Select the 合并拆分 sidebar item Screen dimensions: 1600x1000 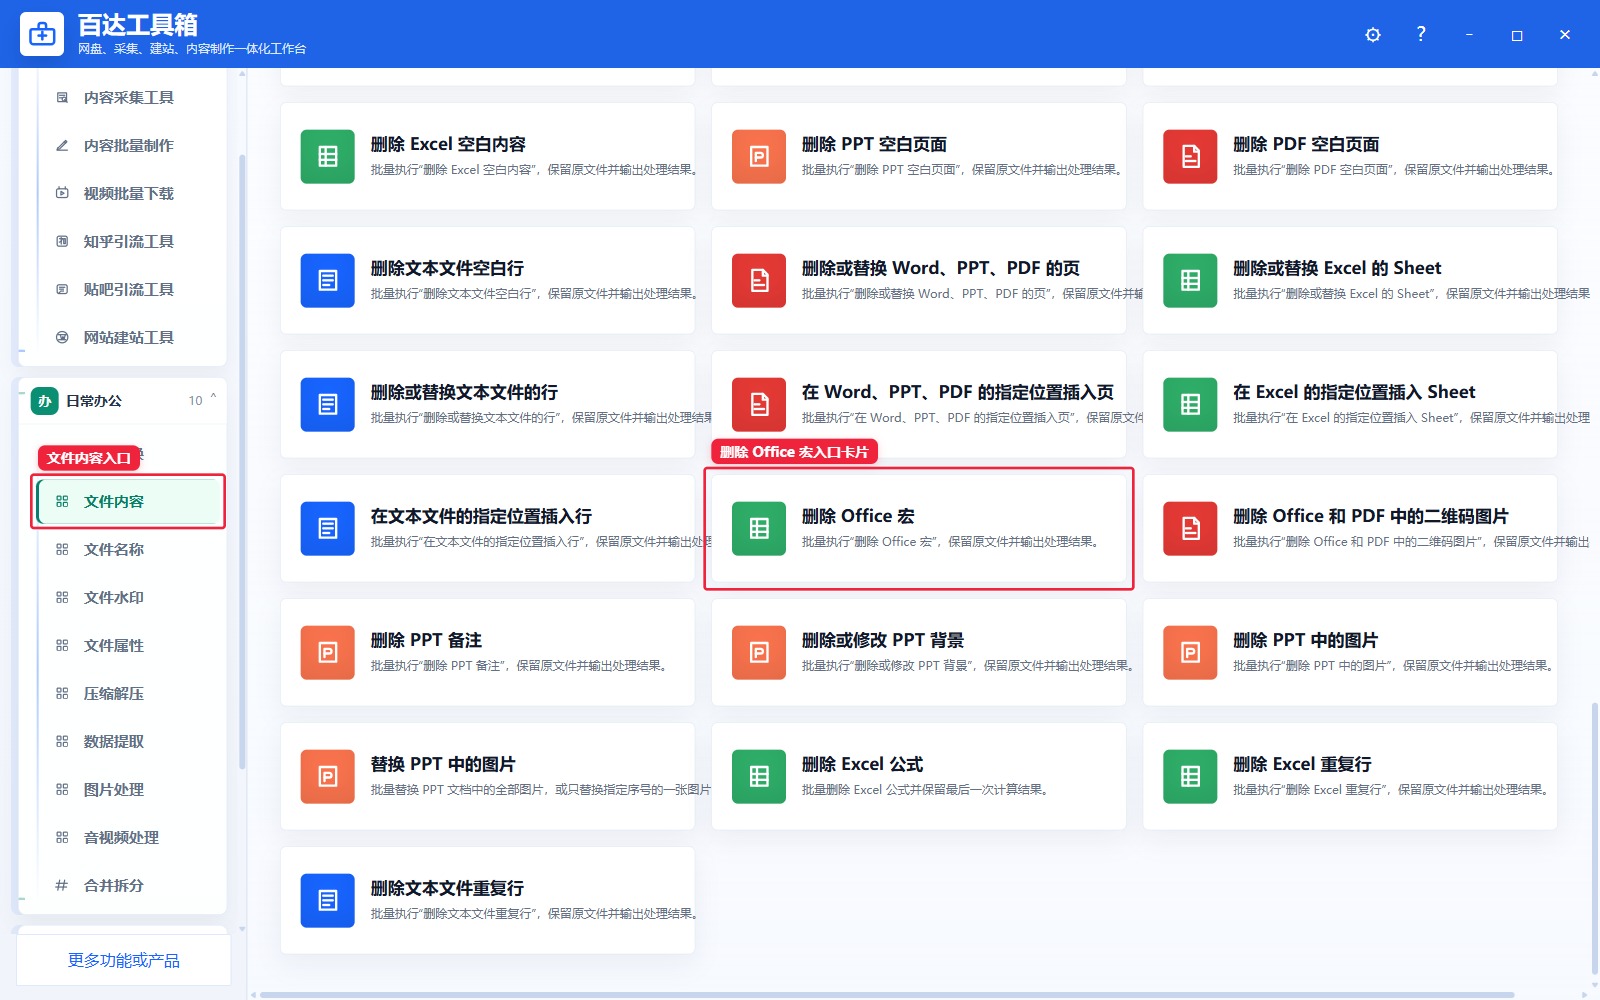[x=129, y=886]
